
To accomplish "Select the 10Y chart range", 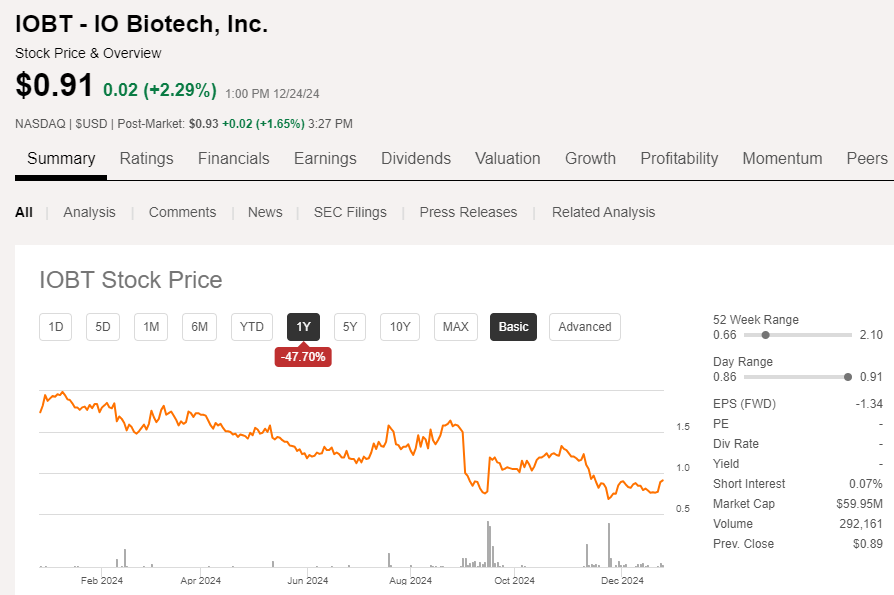I will 400,327.
